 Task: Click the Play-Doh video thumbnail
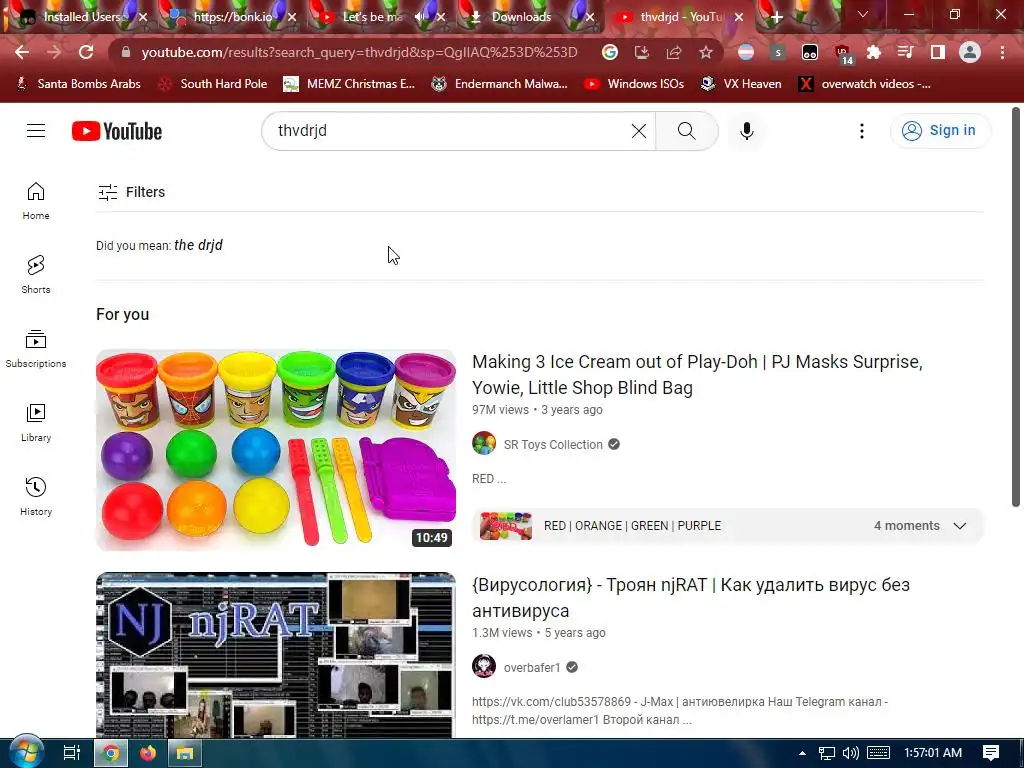(x=276, y=450)
